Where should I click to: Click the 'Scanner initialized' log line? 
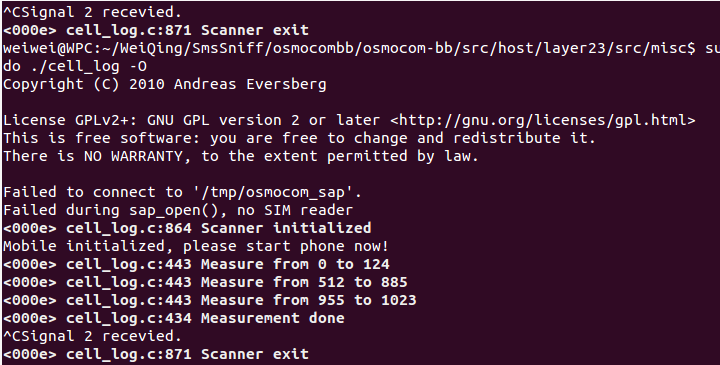coord(187,228)
